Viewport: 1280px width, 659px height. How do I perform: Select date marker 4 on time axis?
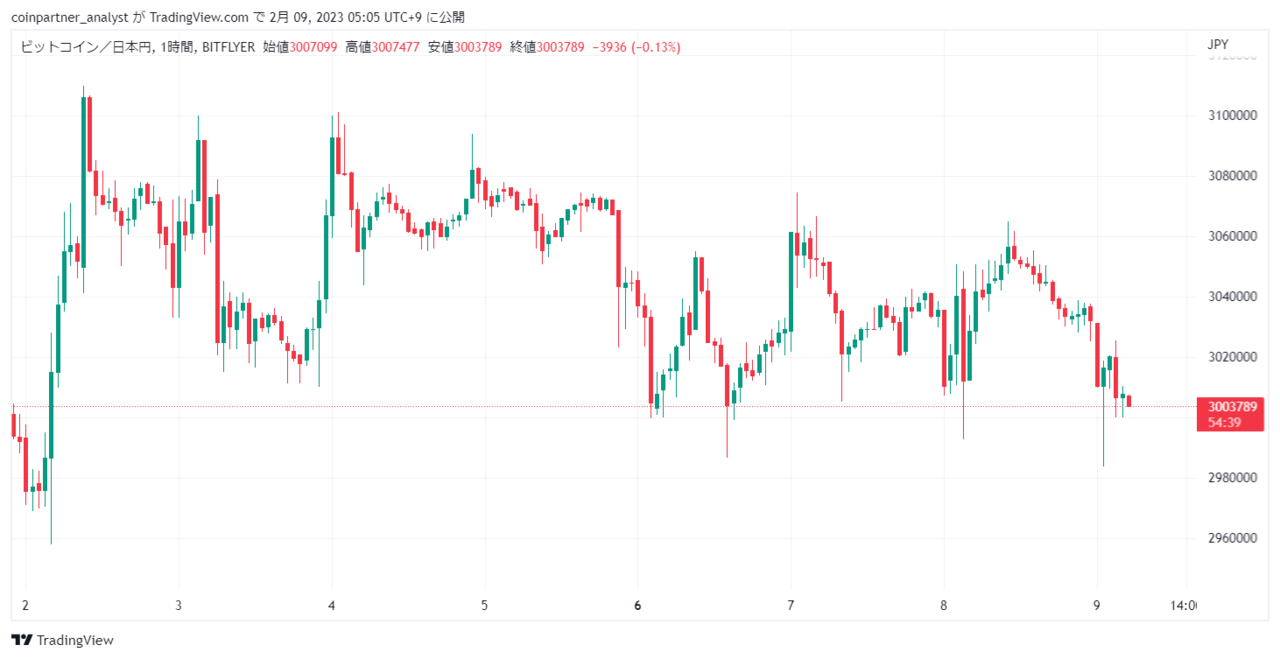(x=331, y=605)
